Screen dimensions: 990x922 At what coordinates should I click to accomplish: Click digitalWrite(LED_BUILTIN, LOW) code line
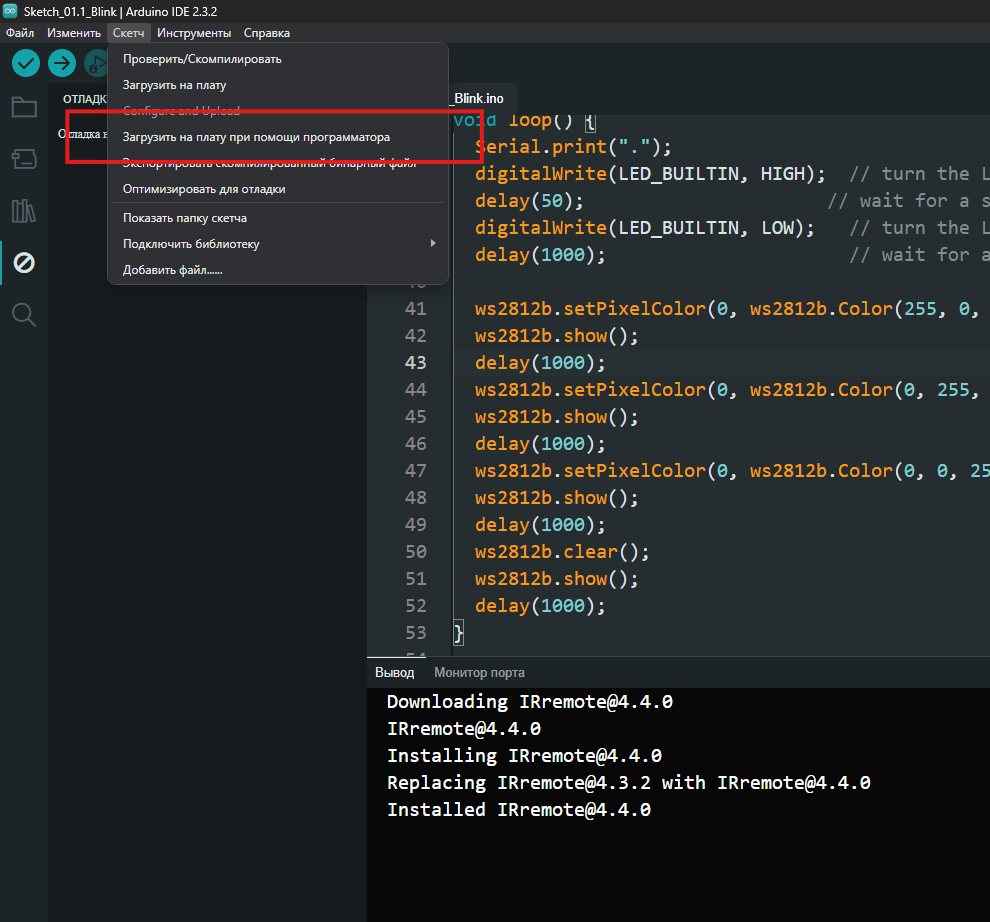645,228
